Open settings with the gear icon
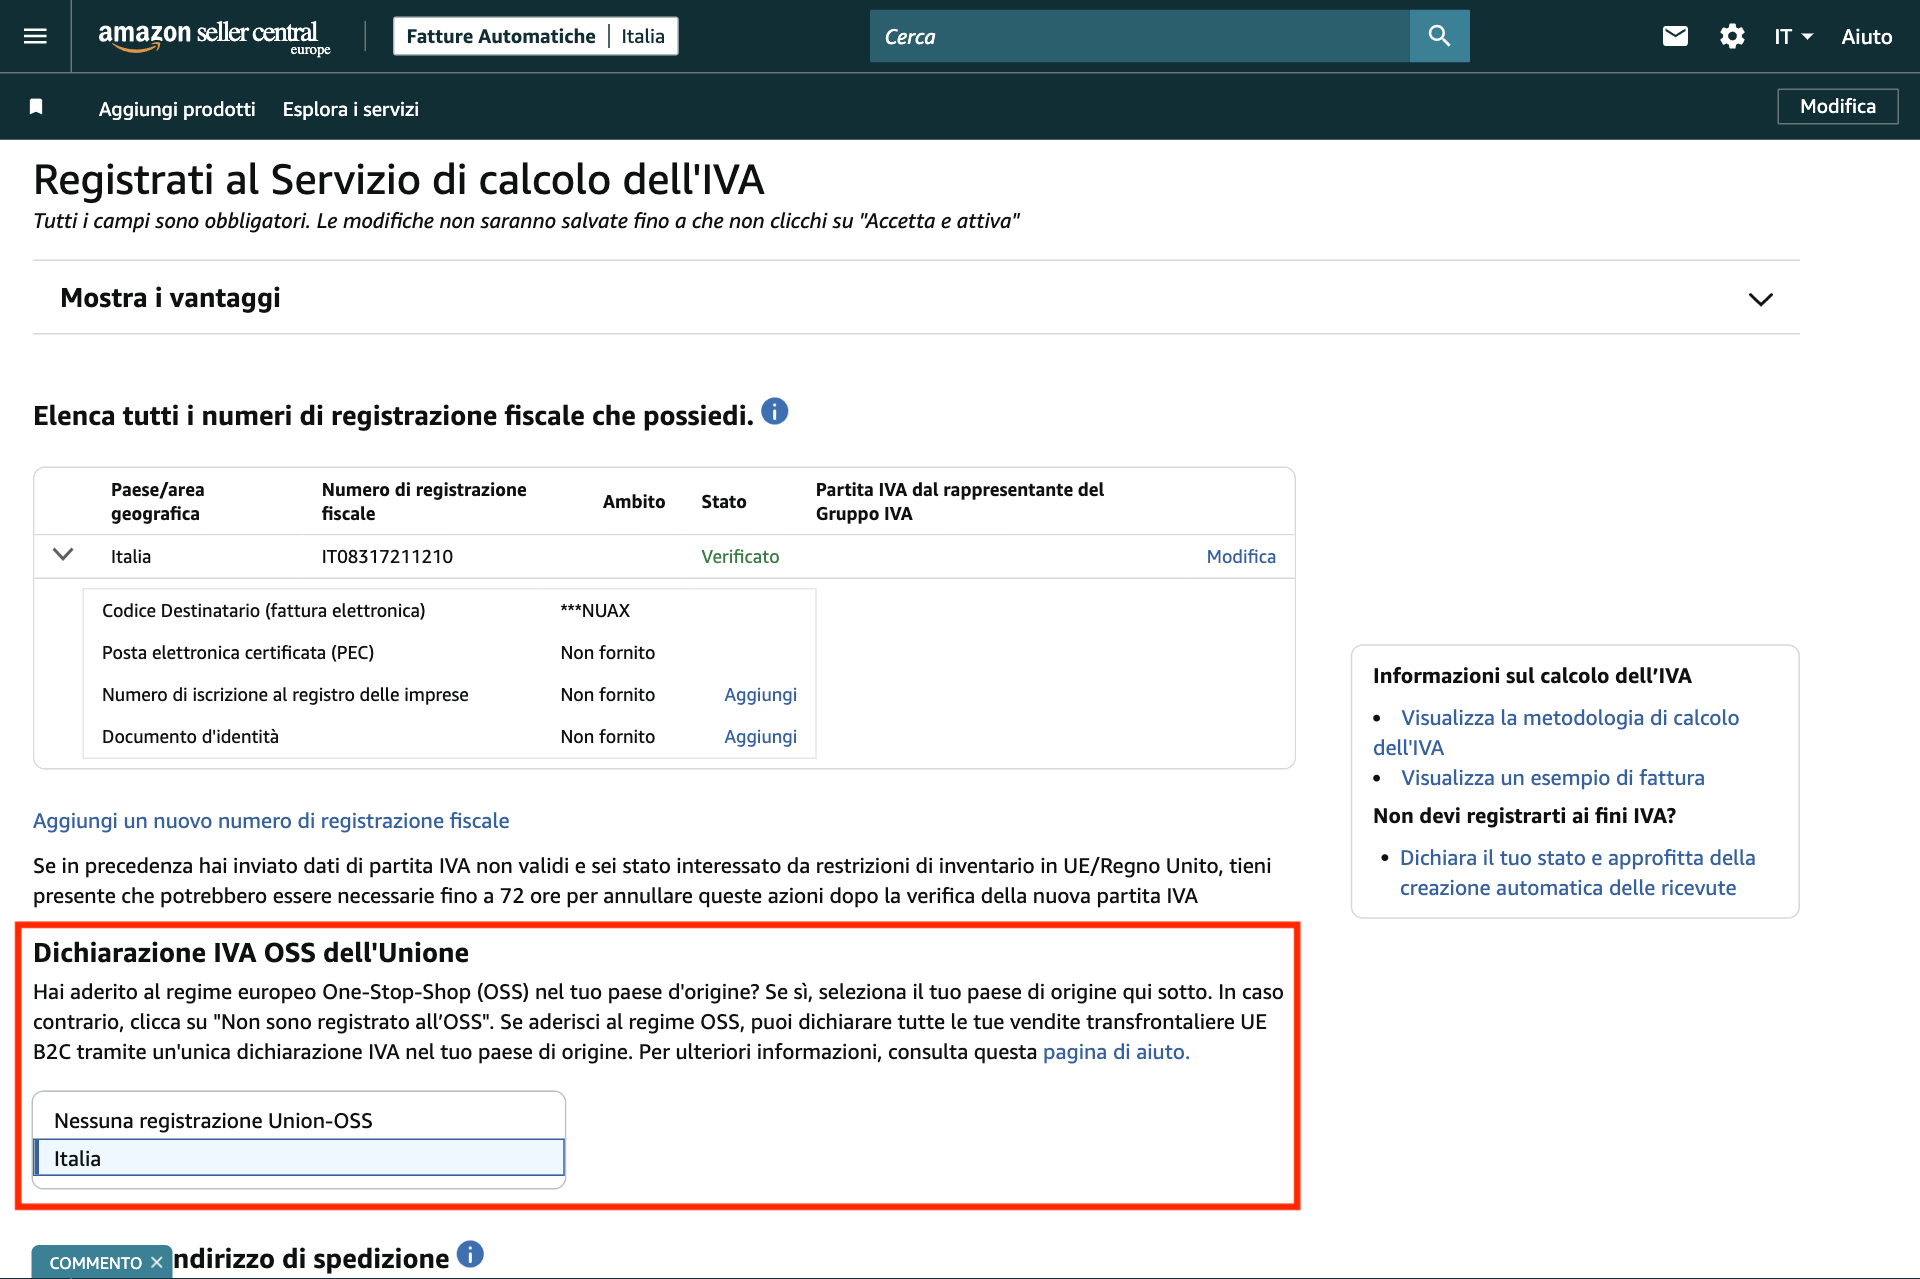 point(1732,36)
